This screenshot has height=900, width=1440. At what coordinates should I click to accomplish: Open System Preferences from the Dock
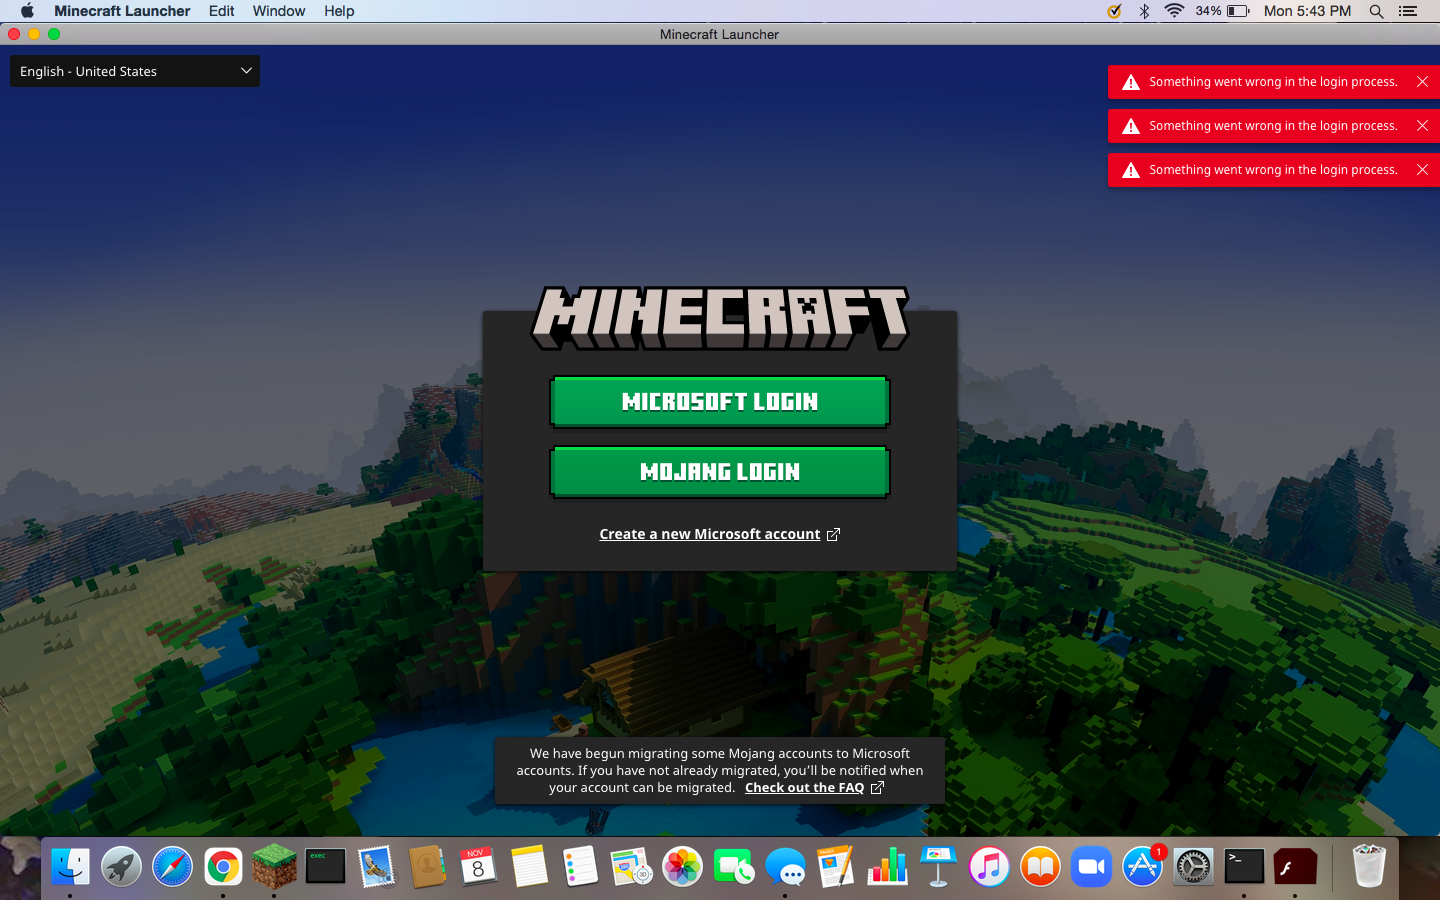1193,866
